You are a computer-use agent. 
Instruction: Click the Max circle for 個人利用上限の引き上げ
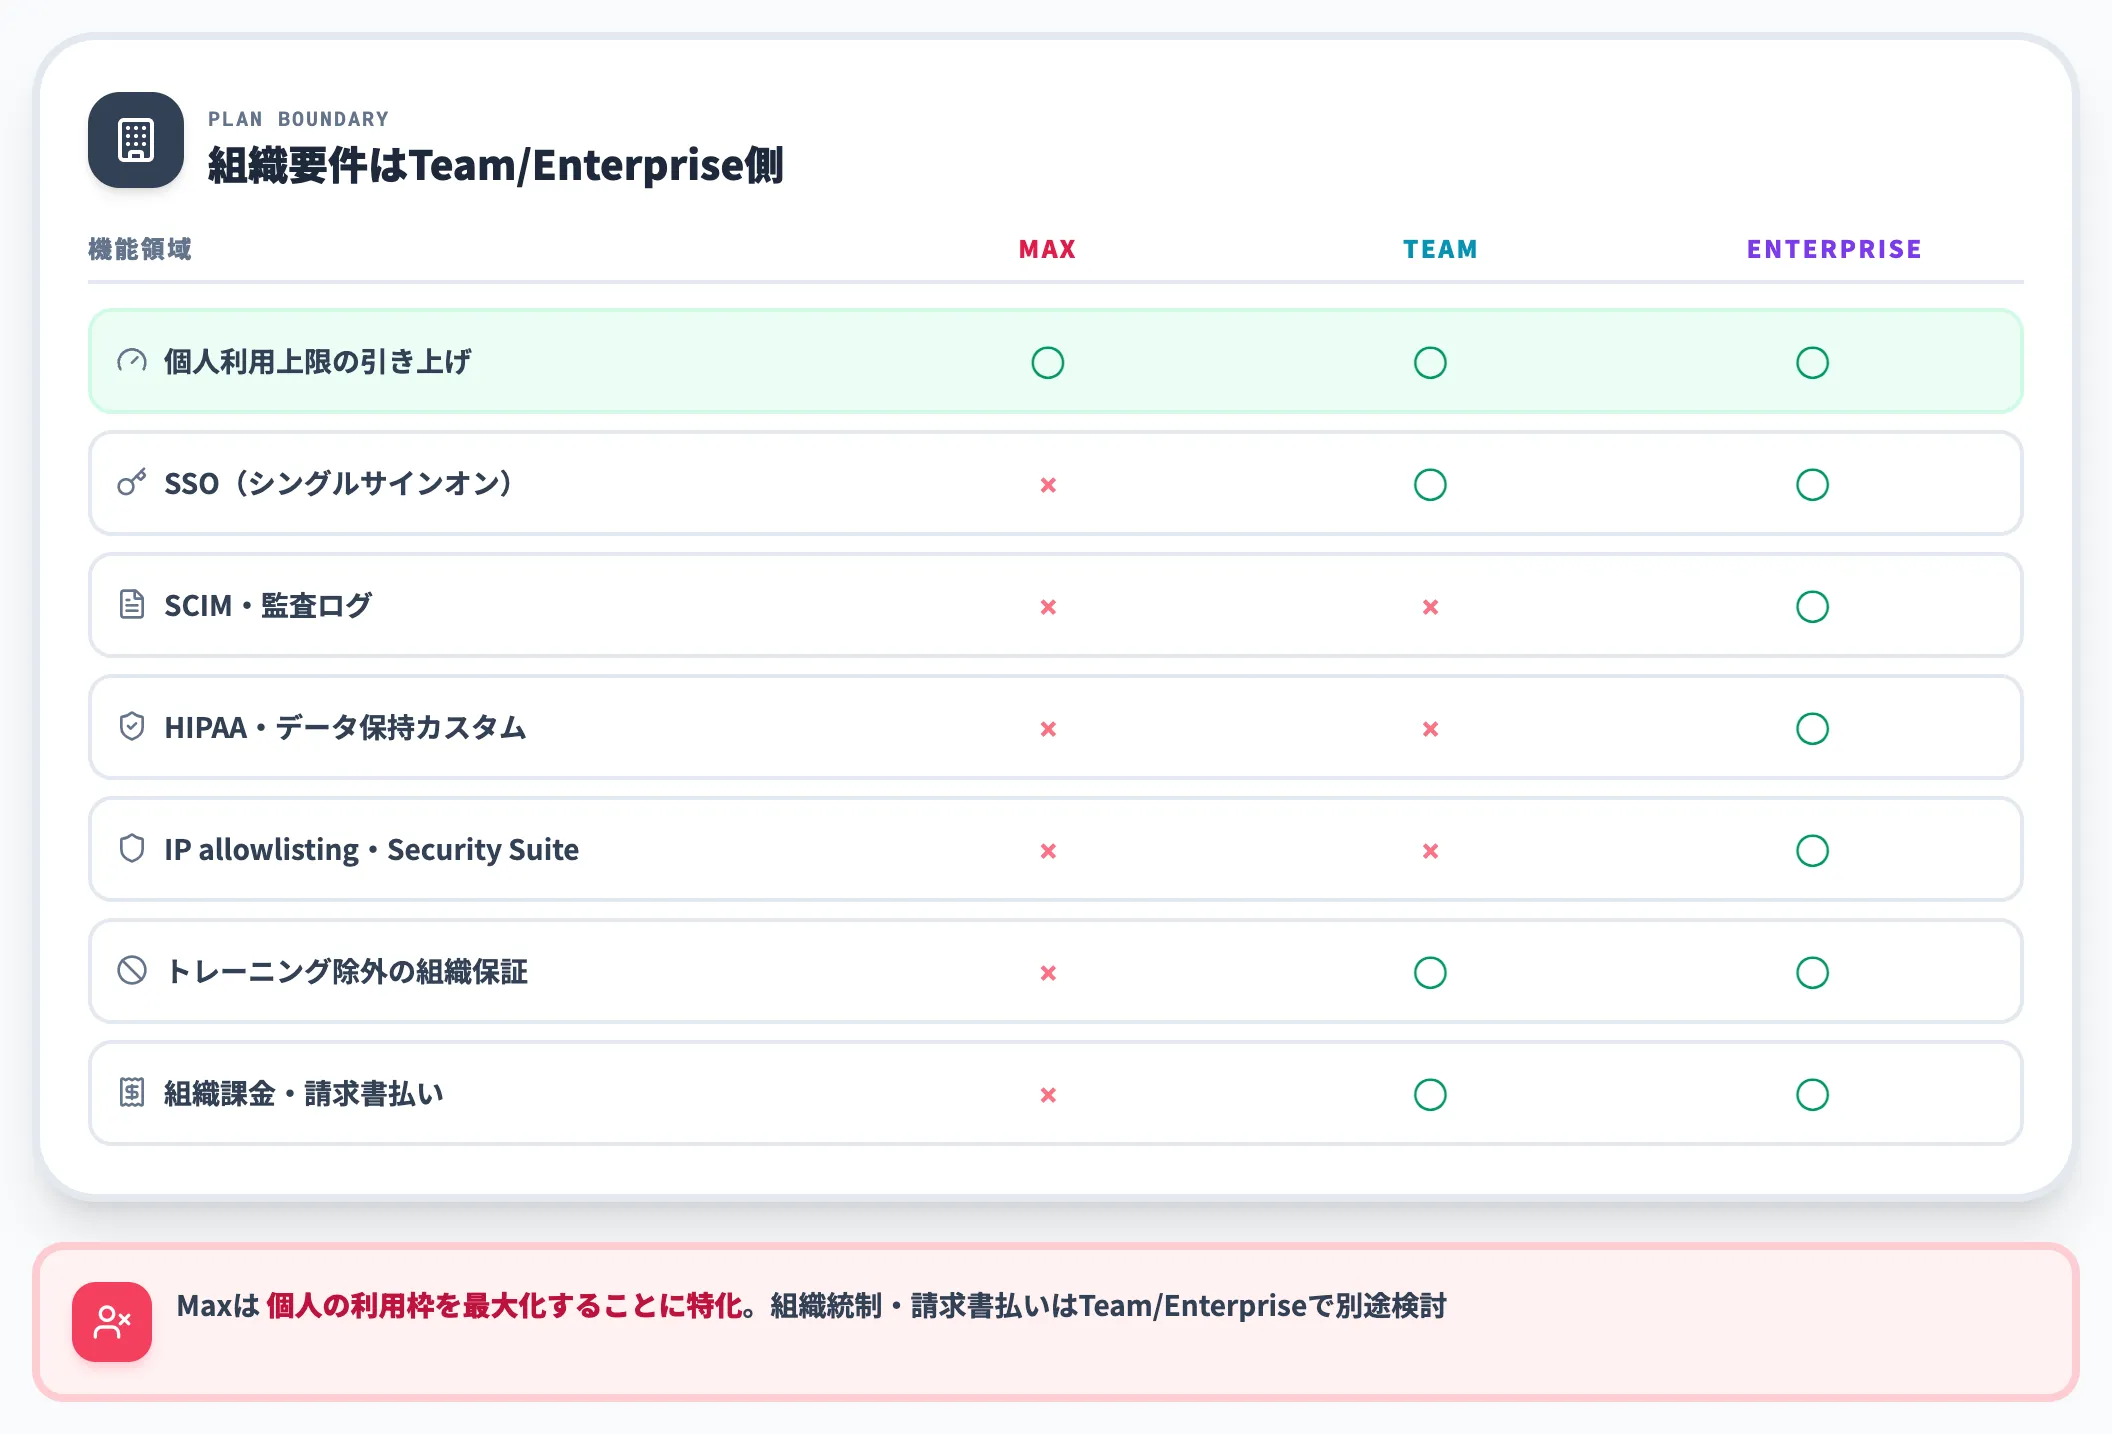tap(1048, 363)
